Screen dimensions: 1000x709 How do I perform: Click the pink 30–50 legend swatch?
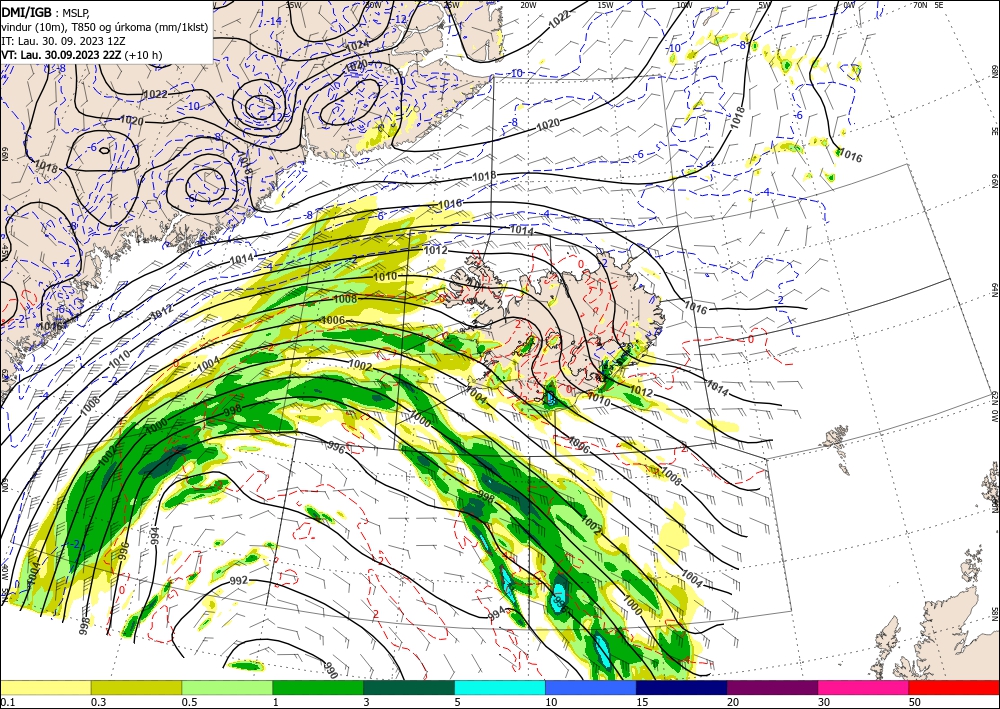click(x=864, y=687)
